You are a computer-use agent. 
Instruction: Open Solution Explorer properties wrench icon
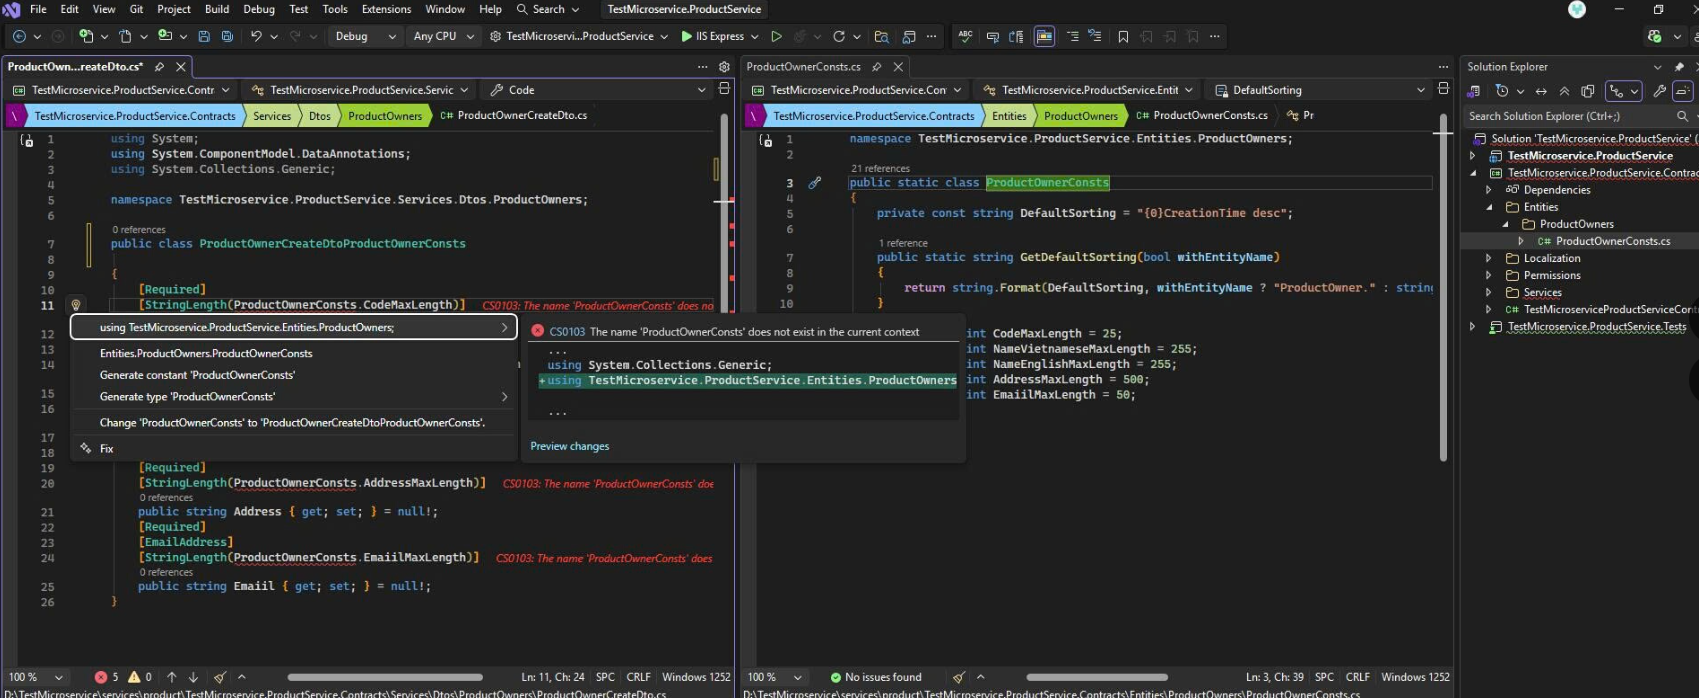[1659, 91]
